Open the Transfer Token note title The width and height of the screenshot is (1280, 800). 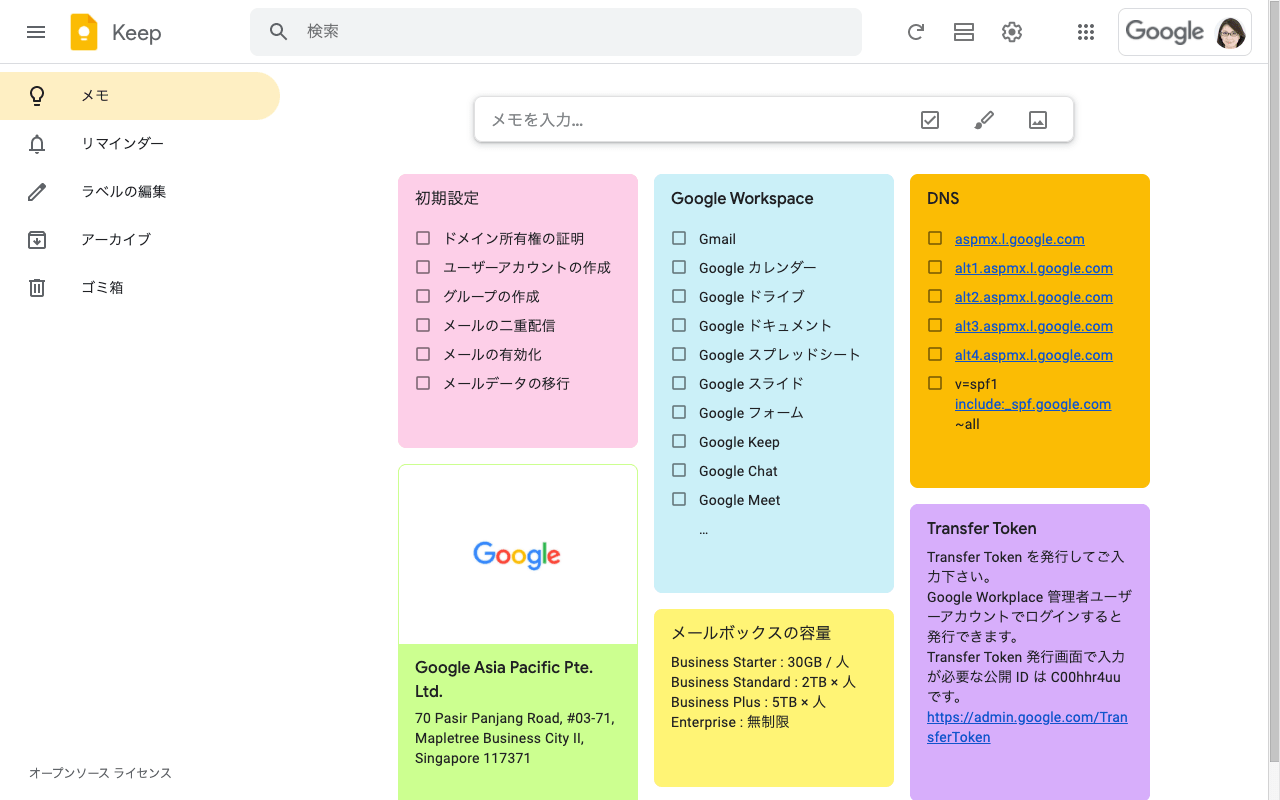click(982, 528)
